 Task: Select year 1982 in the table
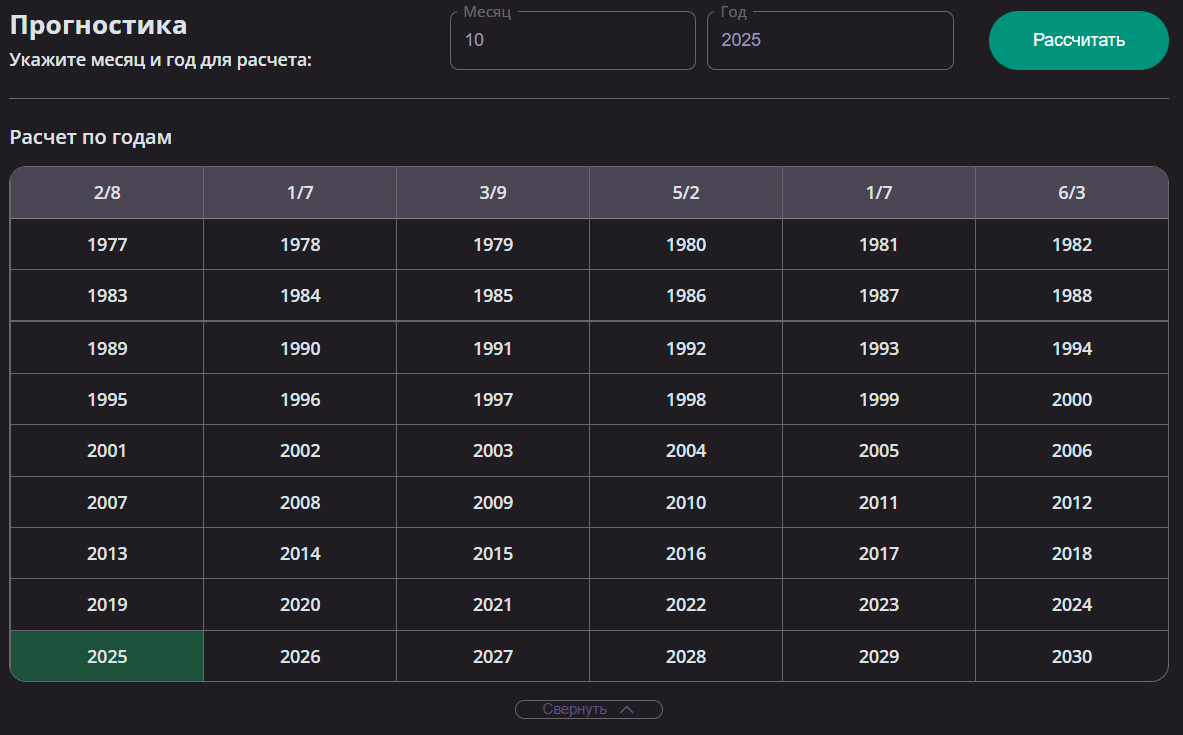pos(1072,244)
